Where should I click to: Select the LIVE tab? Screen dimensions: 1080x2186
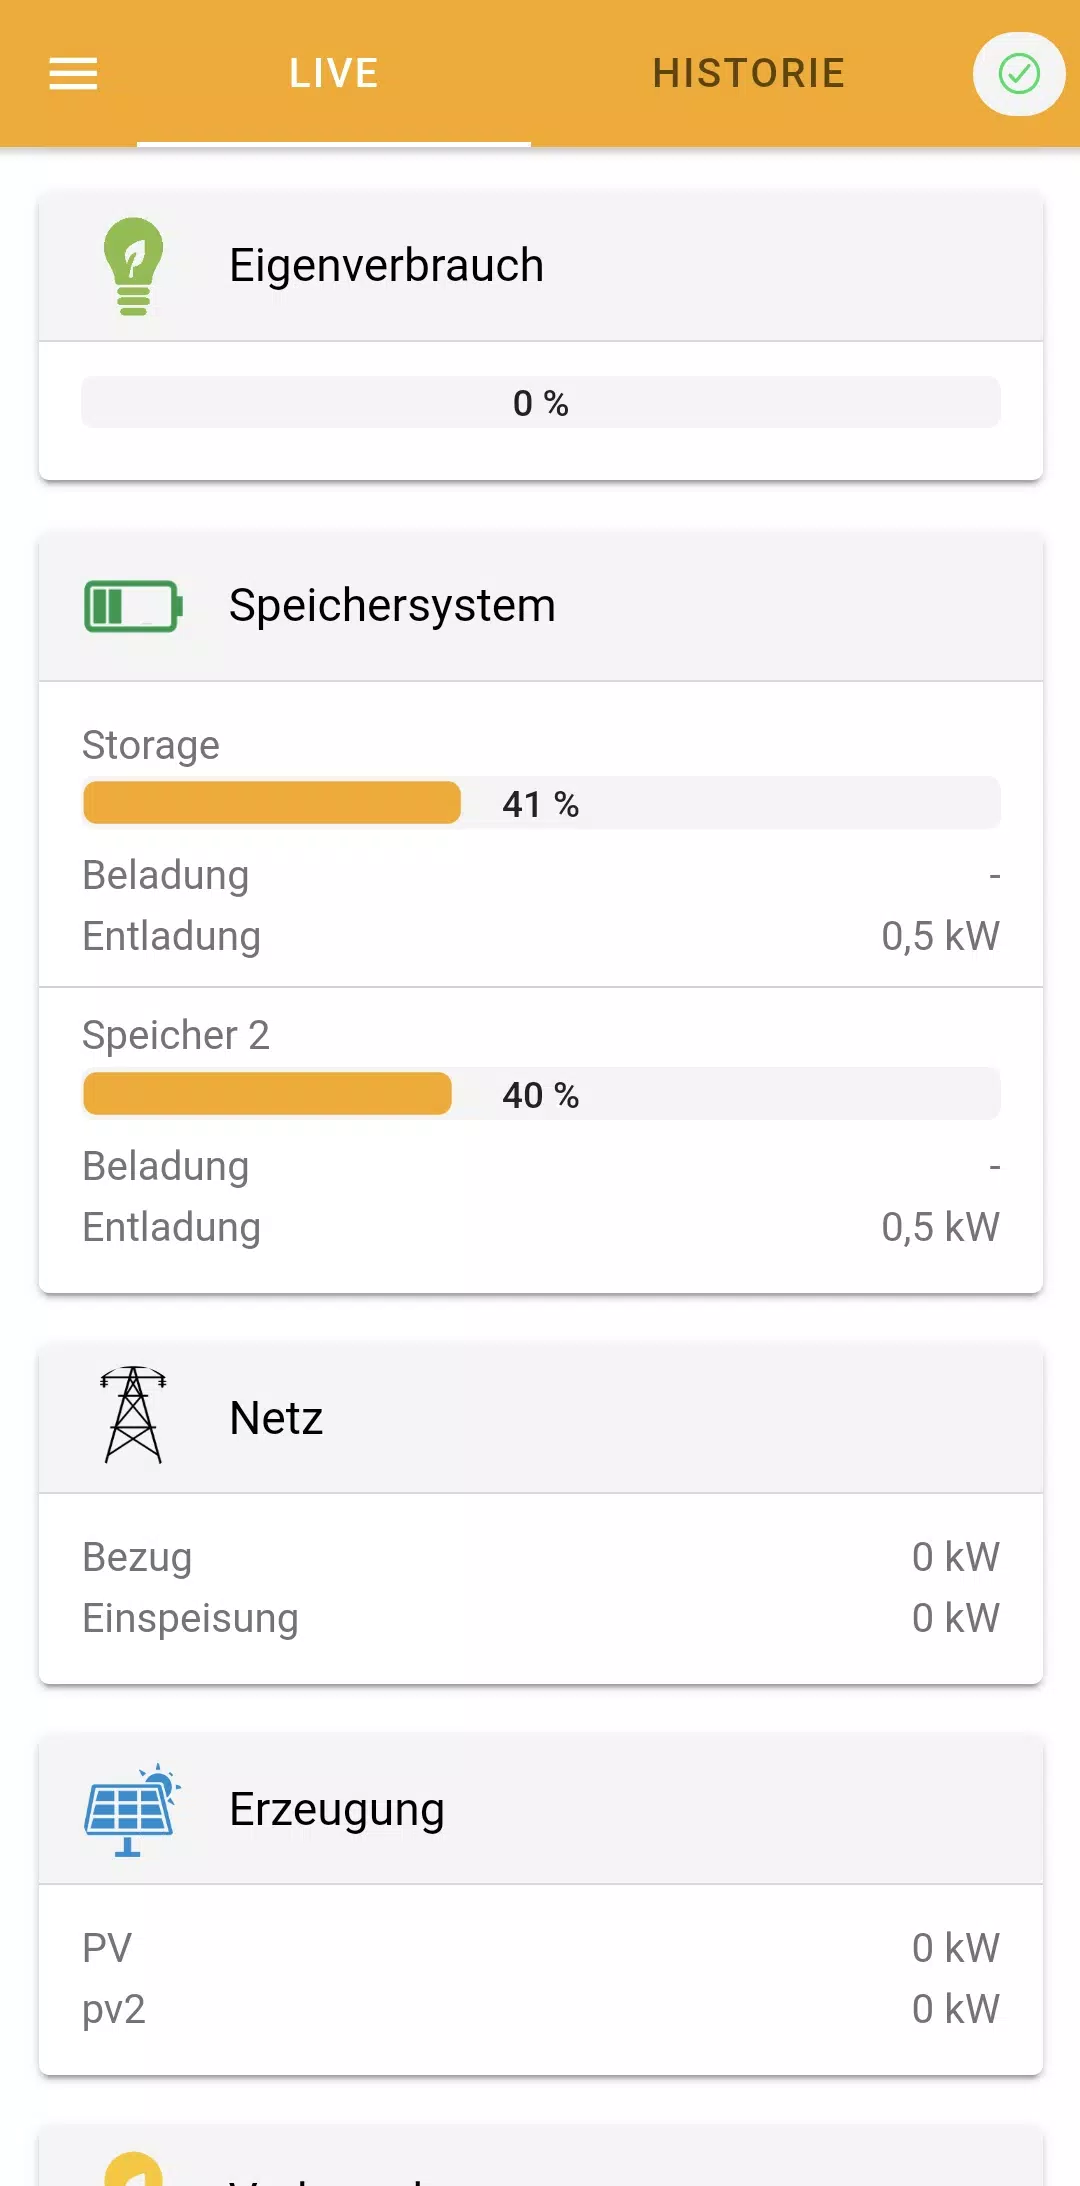[x=333, y=74]
